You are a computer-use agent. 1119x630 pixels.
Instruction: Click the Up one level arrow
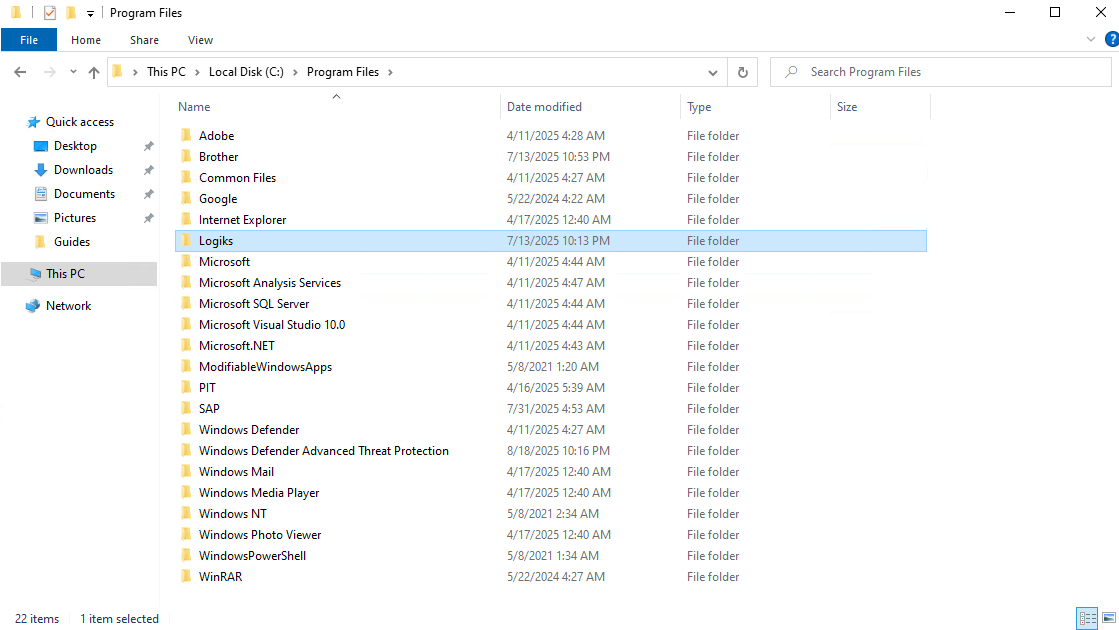pyautogui.click(x=94, y=72)
